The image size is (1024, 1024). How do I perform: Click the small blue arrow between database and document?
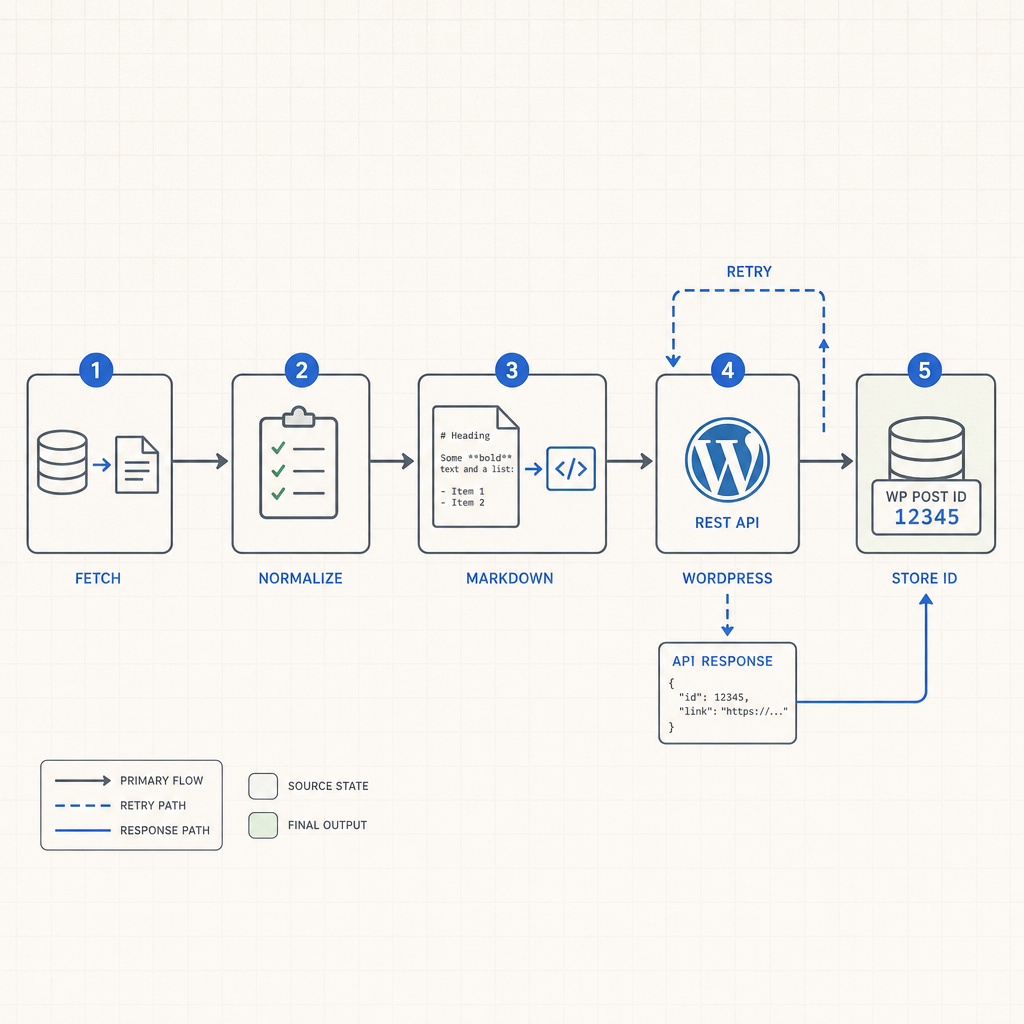(102, 465)
